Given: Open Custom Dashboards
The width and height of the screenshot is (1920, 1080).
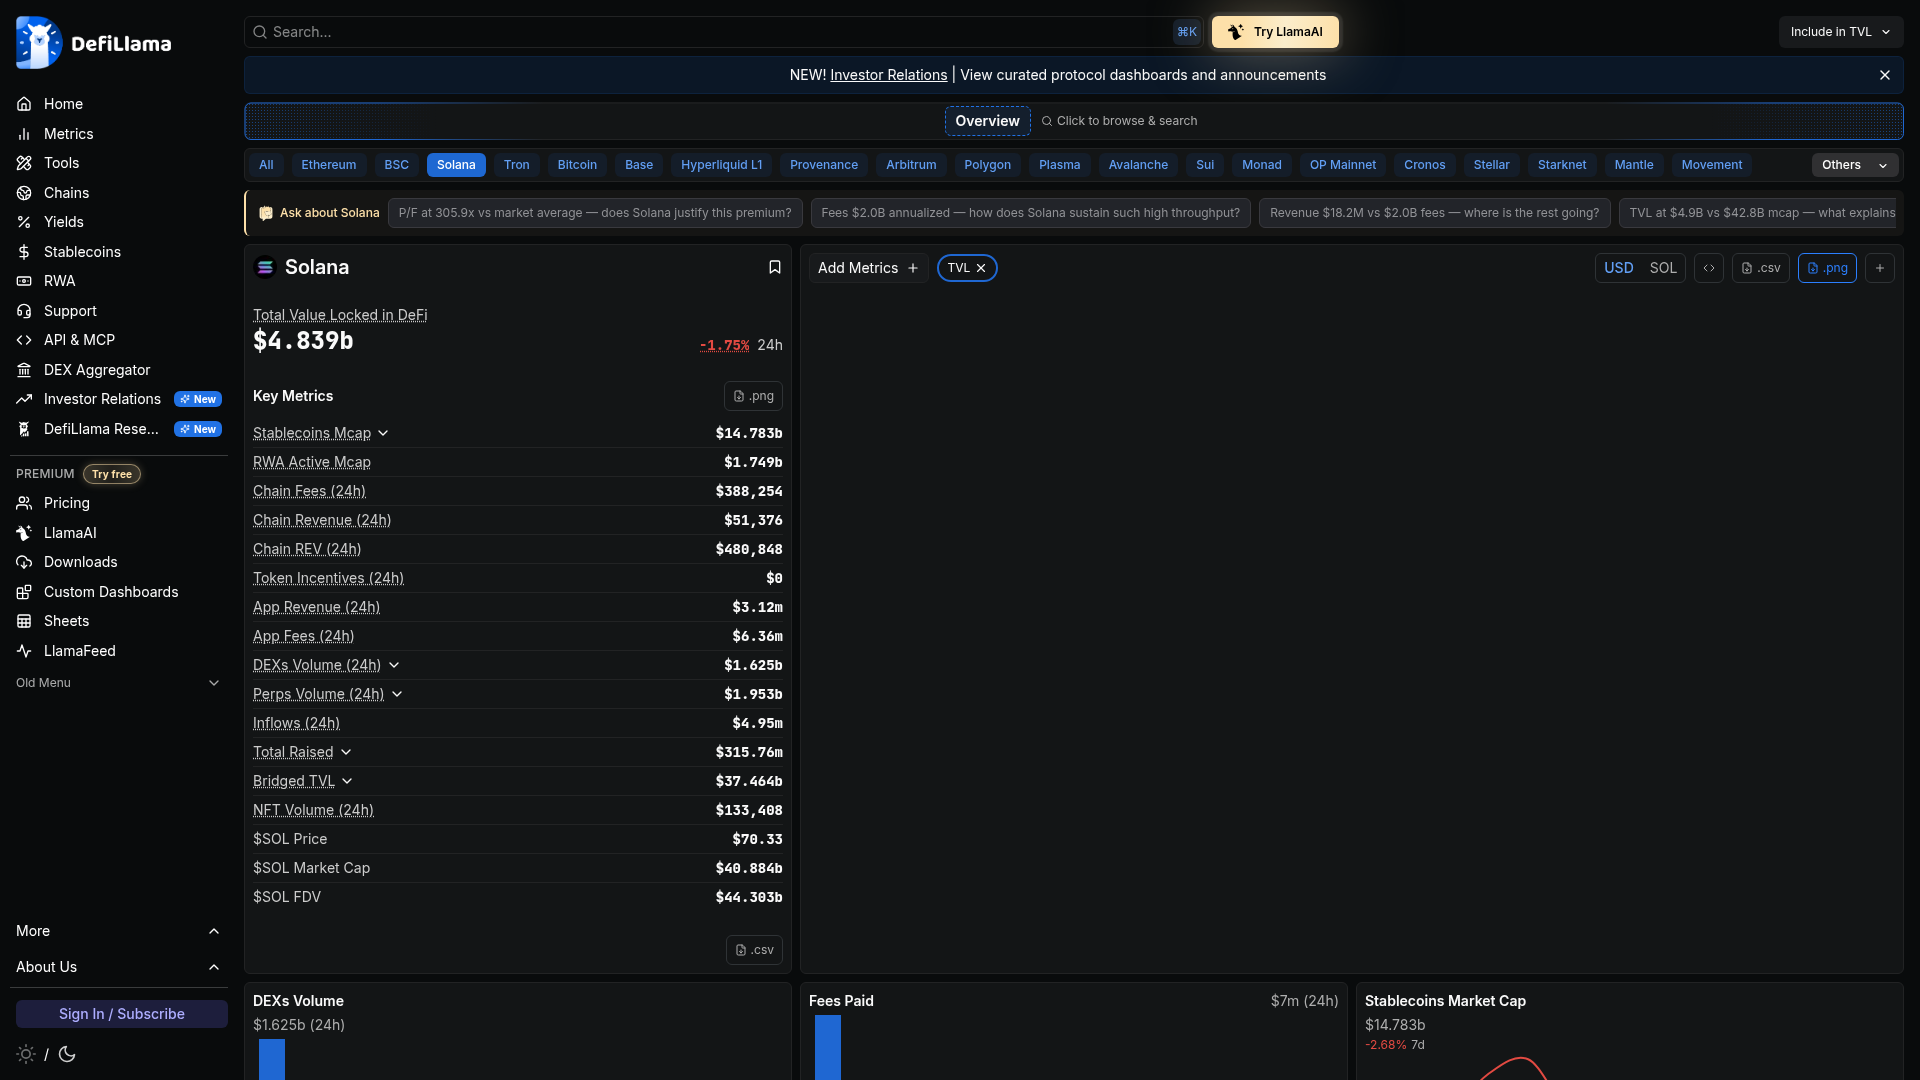Looking at the screenshot, I should click(x=111, y=592).
